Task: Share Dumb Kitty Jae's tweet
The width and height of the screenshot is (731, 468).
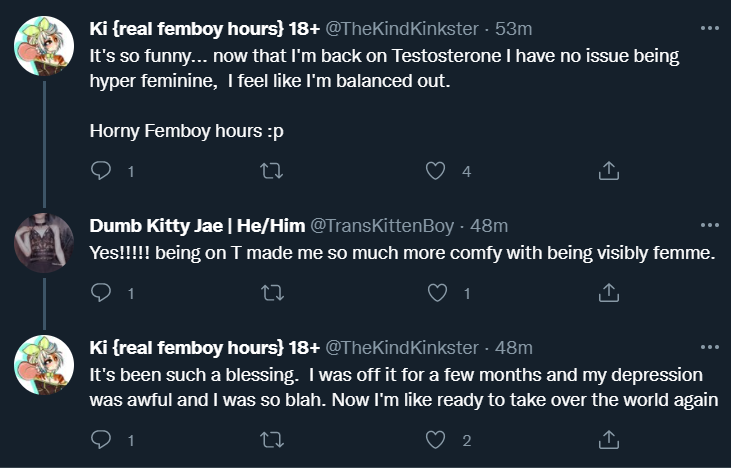Action: pos(609,293)
